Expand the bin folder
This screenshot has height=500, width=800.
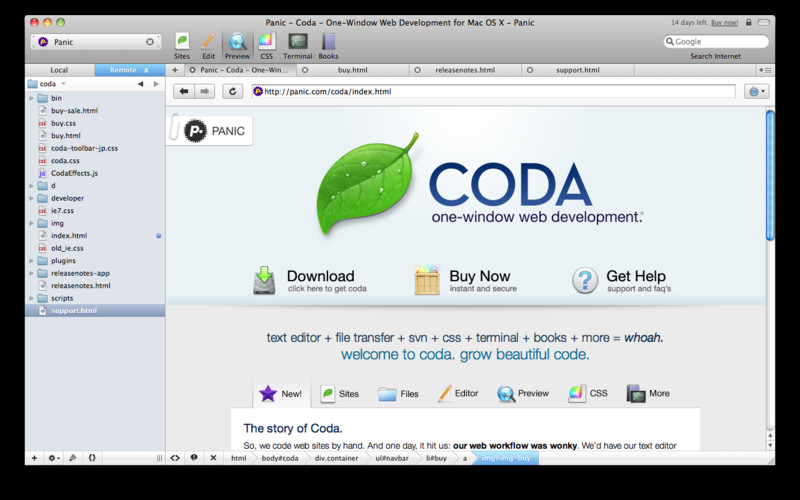[31, 98]
